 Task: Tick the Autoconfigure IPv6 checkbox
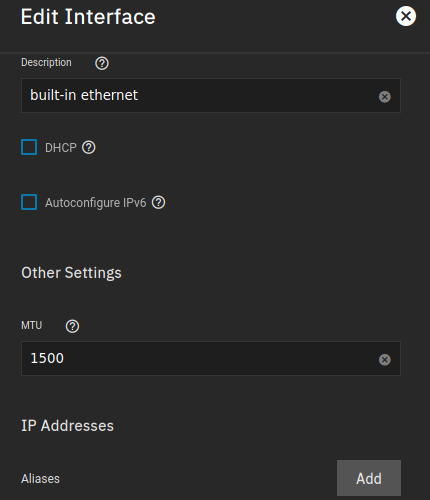pos(29,202)
